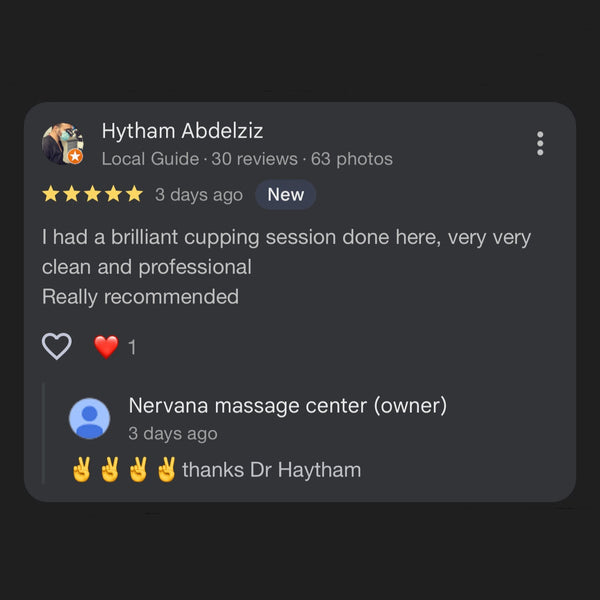Like the review with outlined heart
600x600 pixels.
(57, 346)
